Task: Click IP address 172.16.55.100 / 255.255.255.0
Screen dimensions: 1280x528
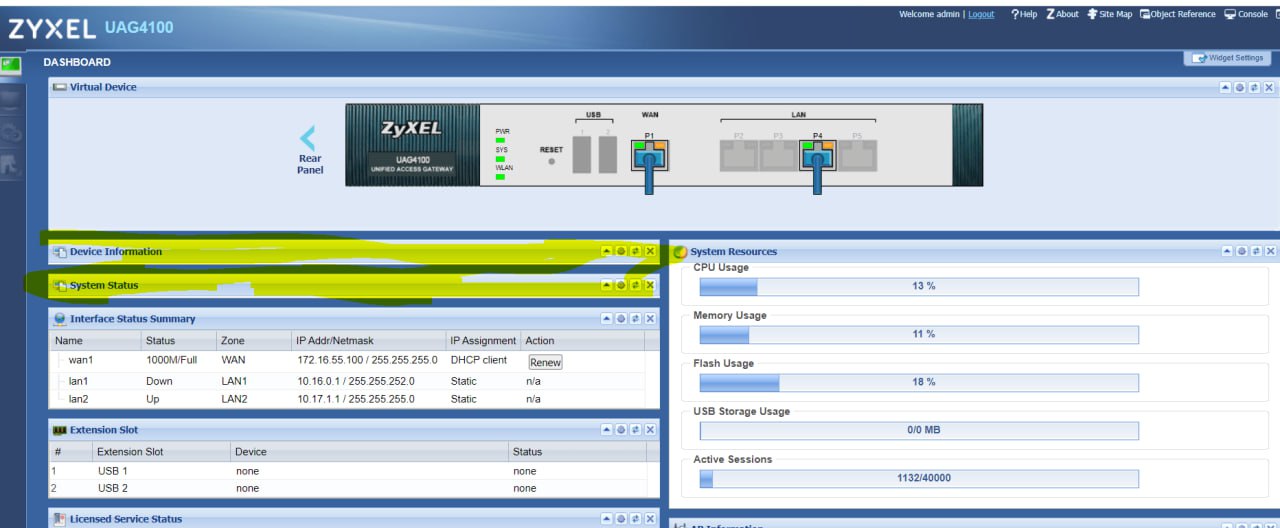Action: click(367, 360)
